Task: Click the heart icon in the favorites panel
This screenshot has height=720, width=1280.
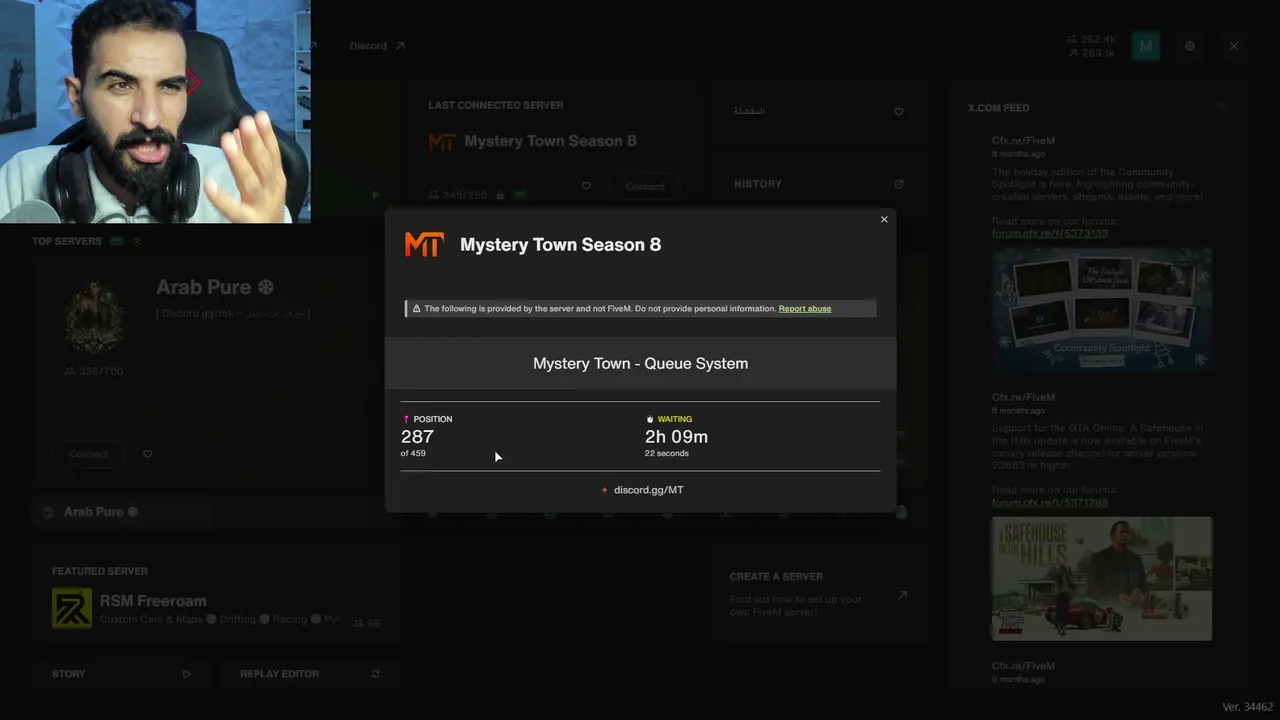Action: point(899,112)
